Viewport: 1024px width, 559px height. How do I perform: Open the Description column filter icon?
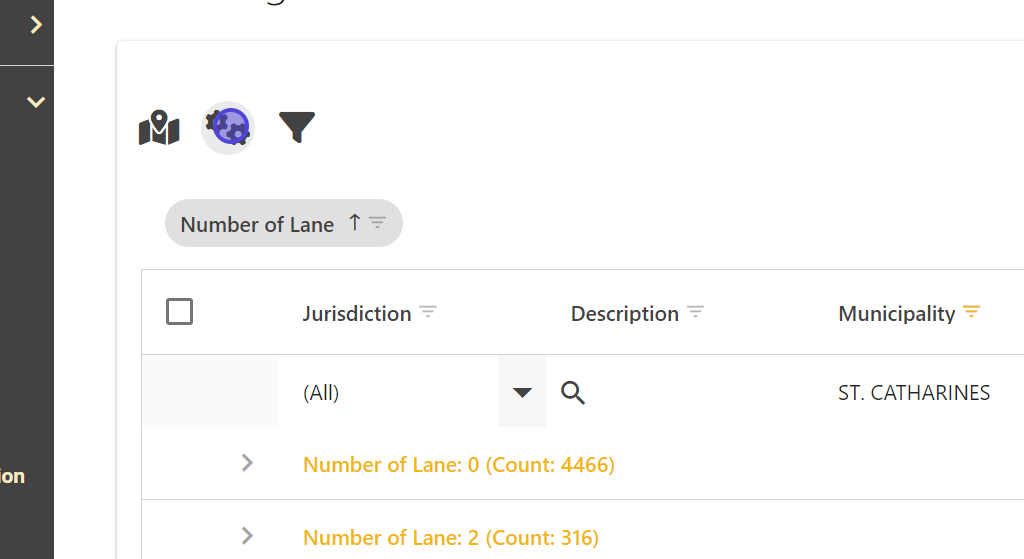(x=696, y=312)
